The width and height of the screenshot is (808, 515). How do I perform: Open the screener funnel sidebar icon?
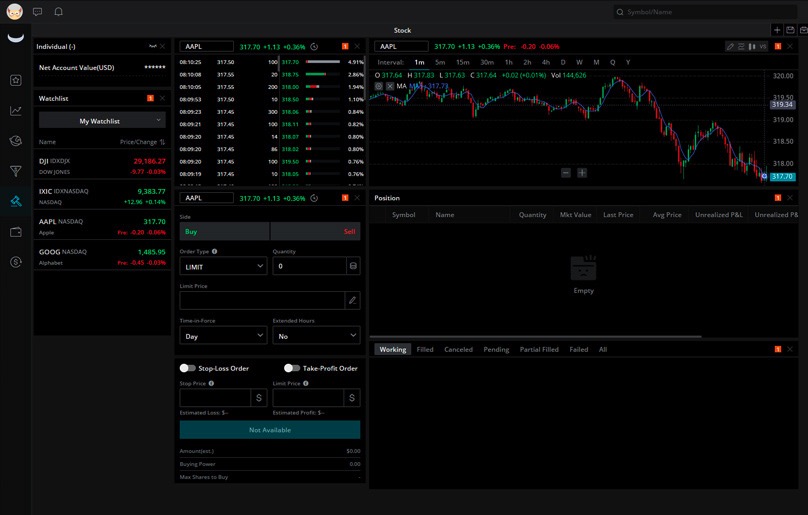[x=15, y=171]
